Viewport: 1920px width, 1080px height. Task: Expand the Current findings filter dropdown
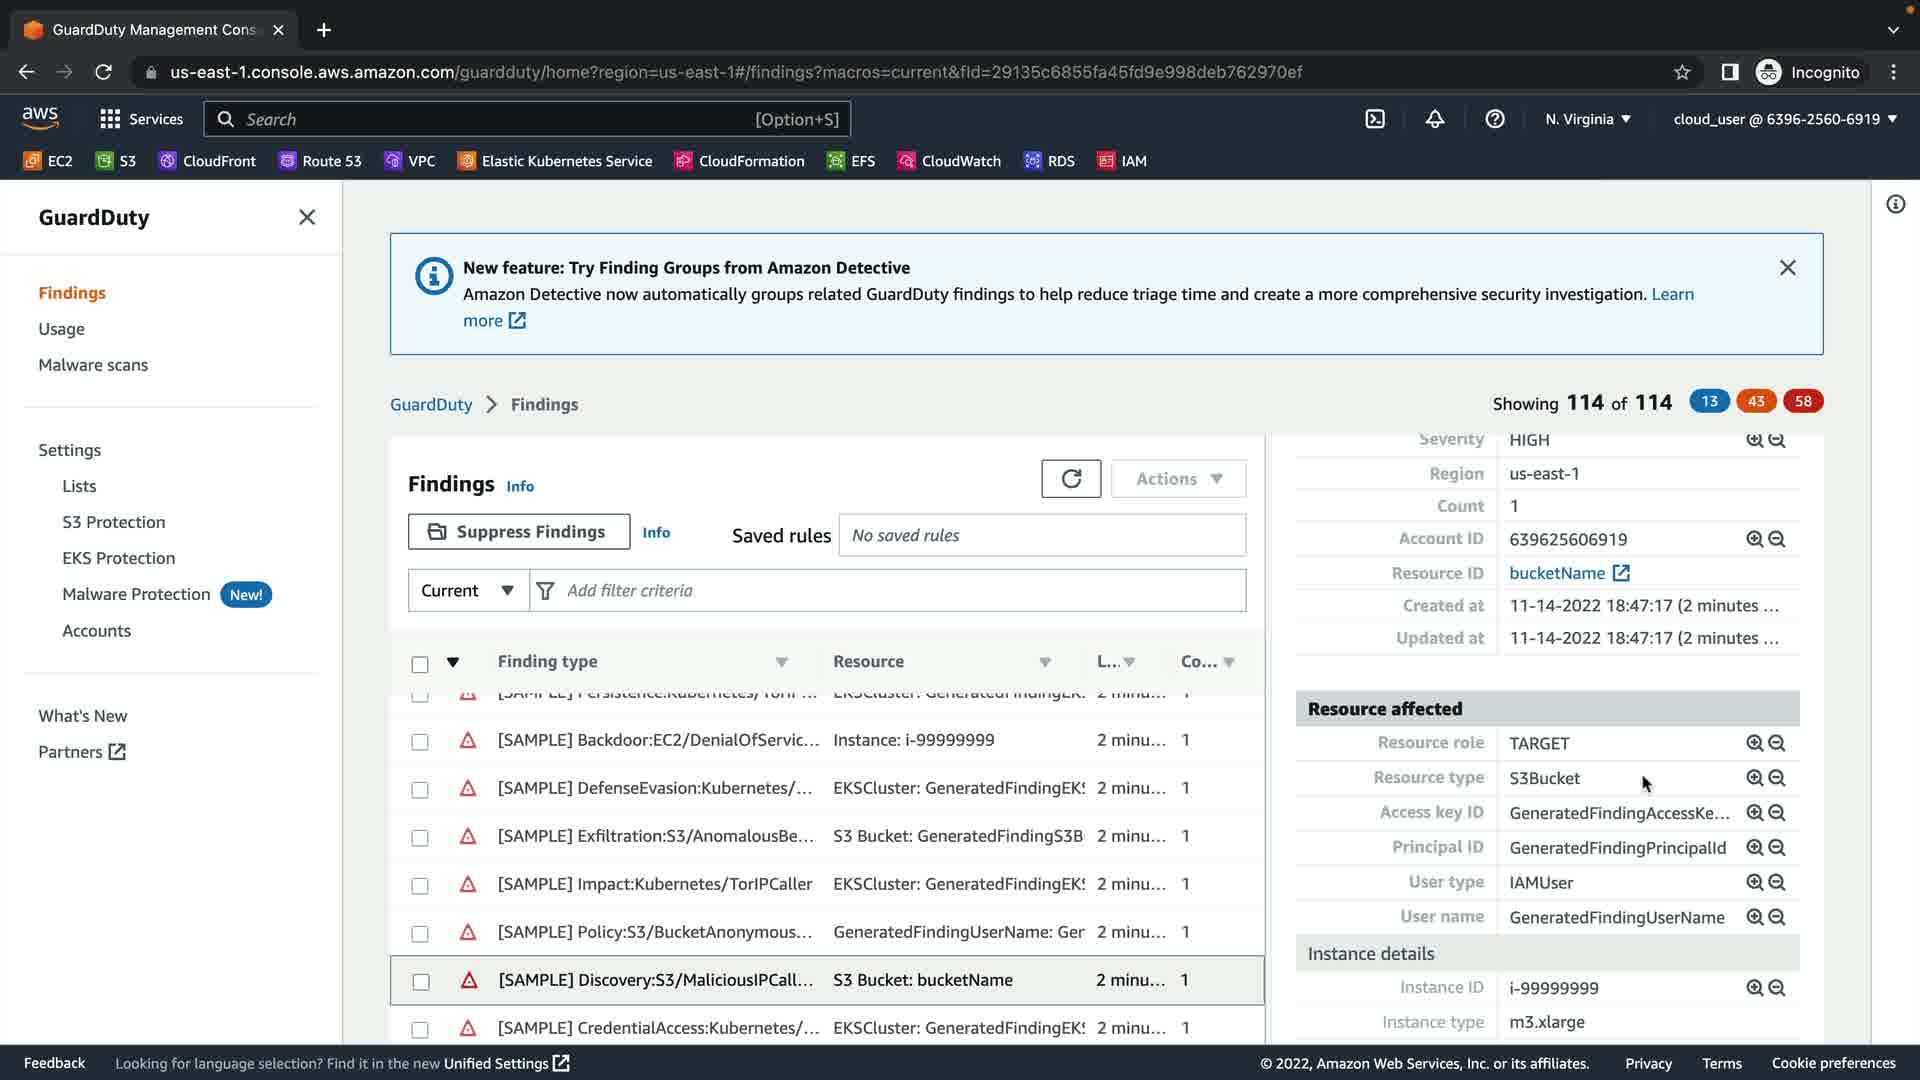coord(467,590)
